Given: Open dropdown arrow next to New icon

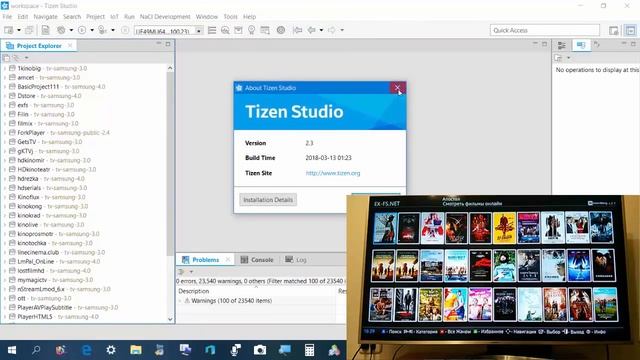Looking at the screenshot, I should coord(19,30).
